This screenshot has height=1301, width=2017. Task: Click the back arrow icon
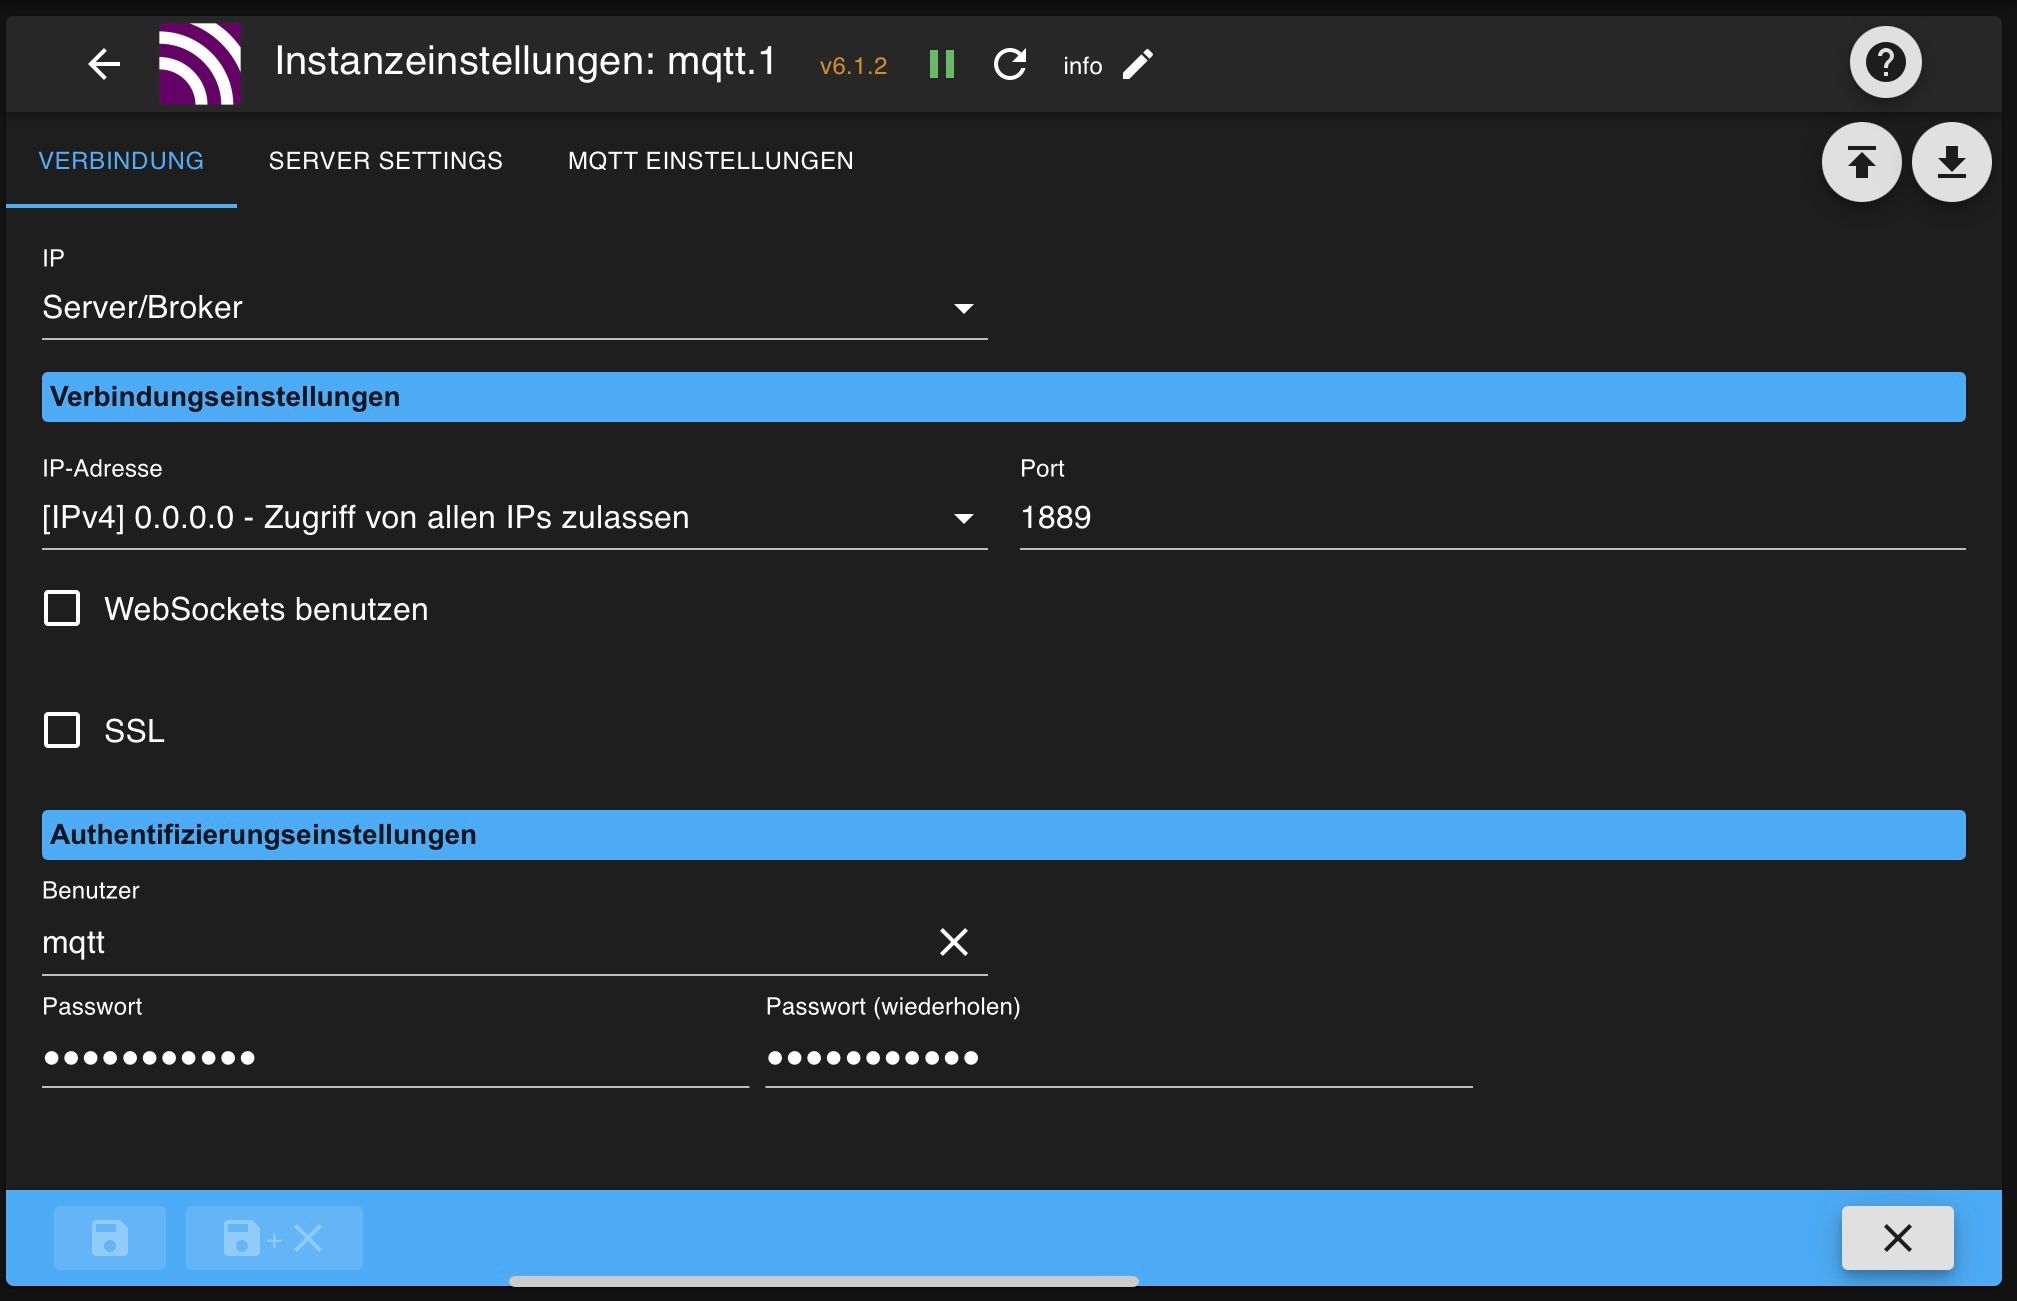[x=104, y=65]
